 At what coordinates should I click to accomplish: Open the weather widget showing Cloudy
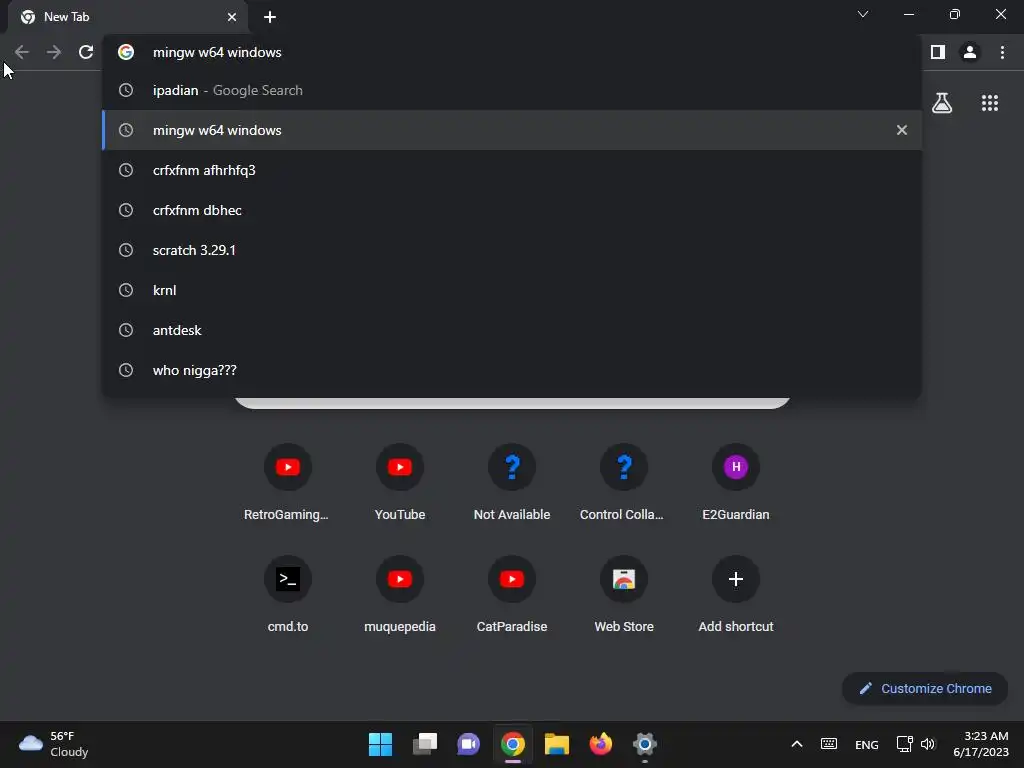(x=54, y=744)
